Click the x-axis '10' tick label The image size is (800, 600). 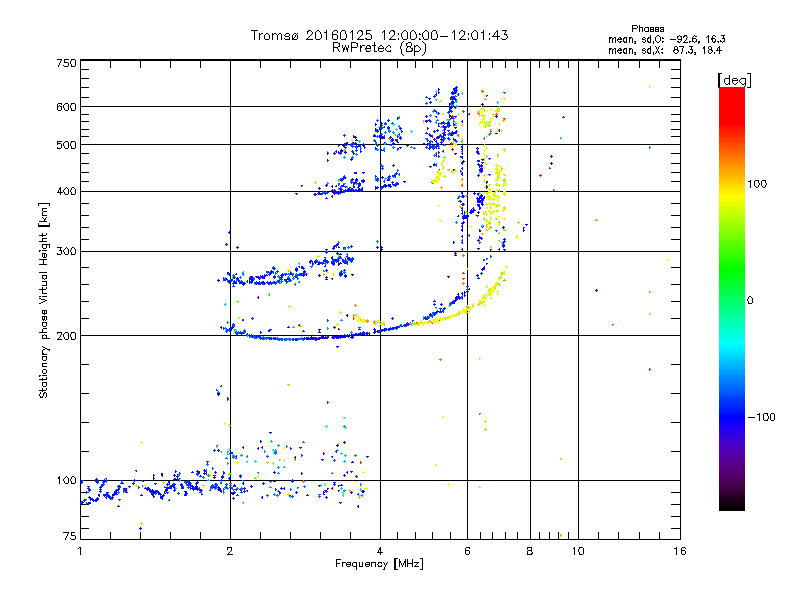578,551
